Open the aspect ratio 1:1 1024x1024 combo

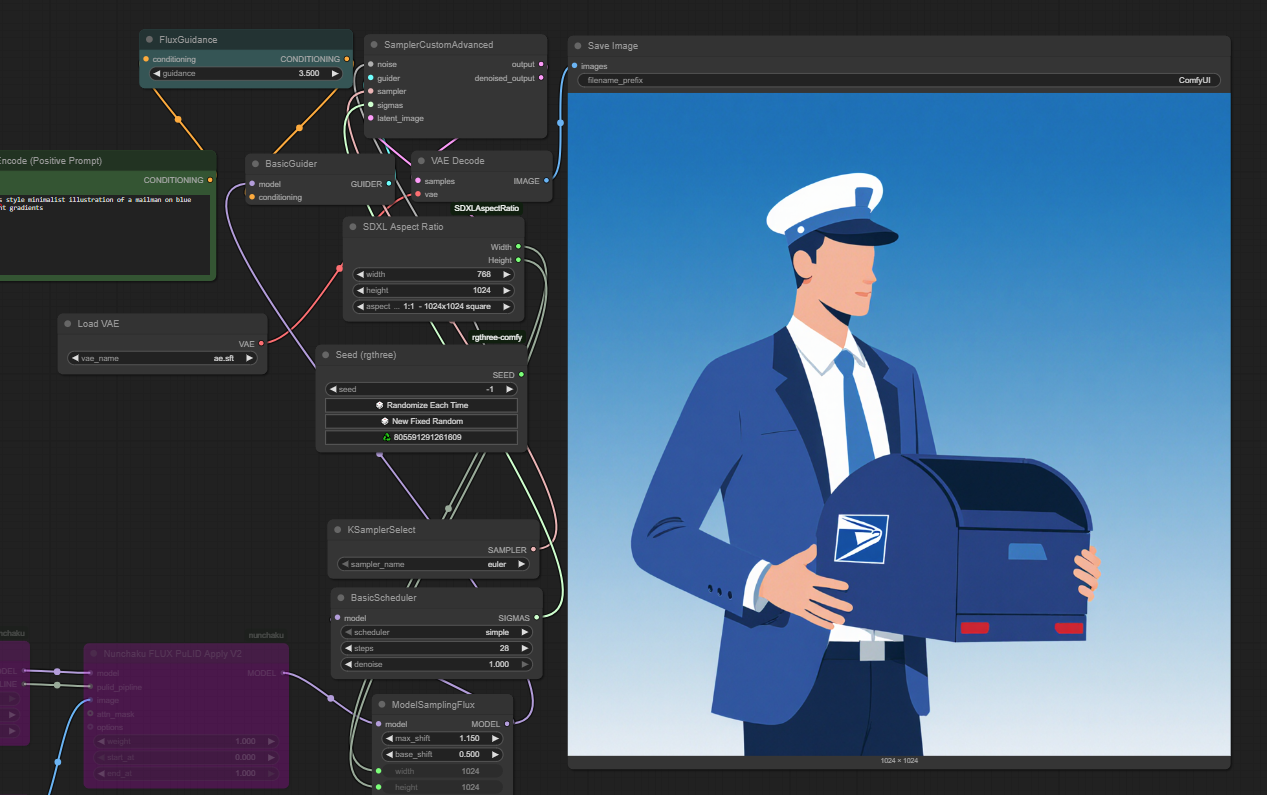(434, 307)
